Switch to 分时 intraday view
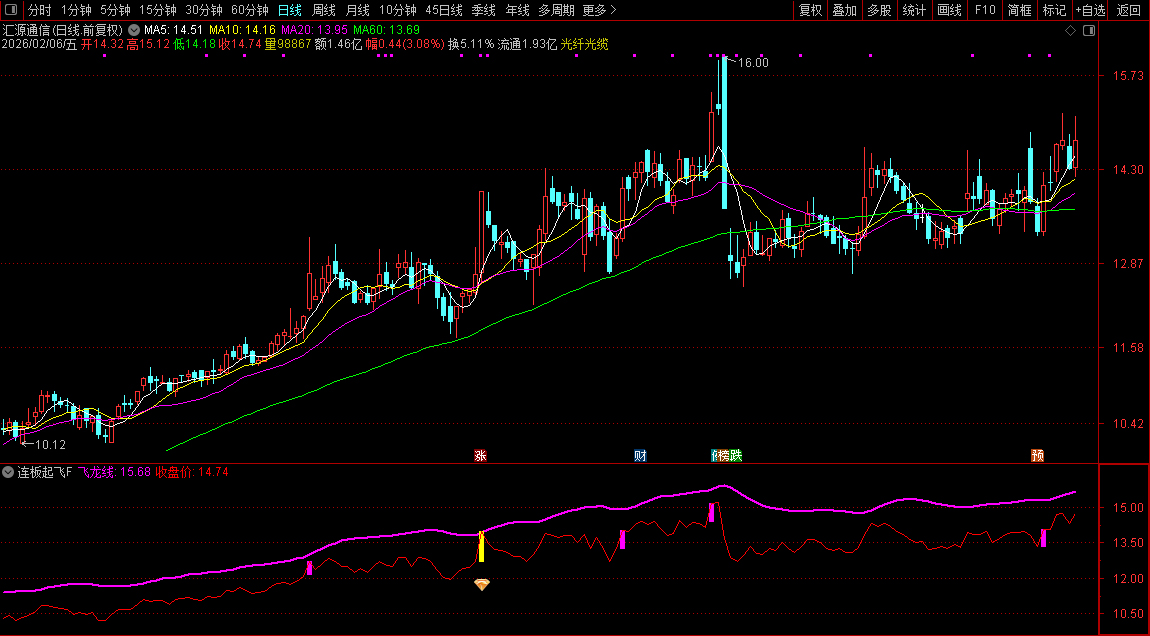The image size is (1150, 636). point(40,10)
